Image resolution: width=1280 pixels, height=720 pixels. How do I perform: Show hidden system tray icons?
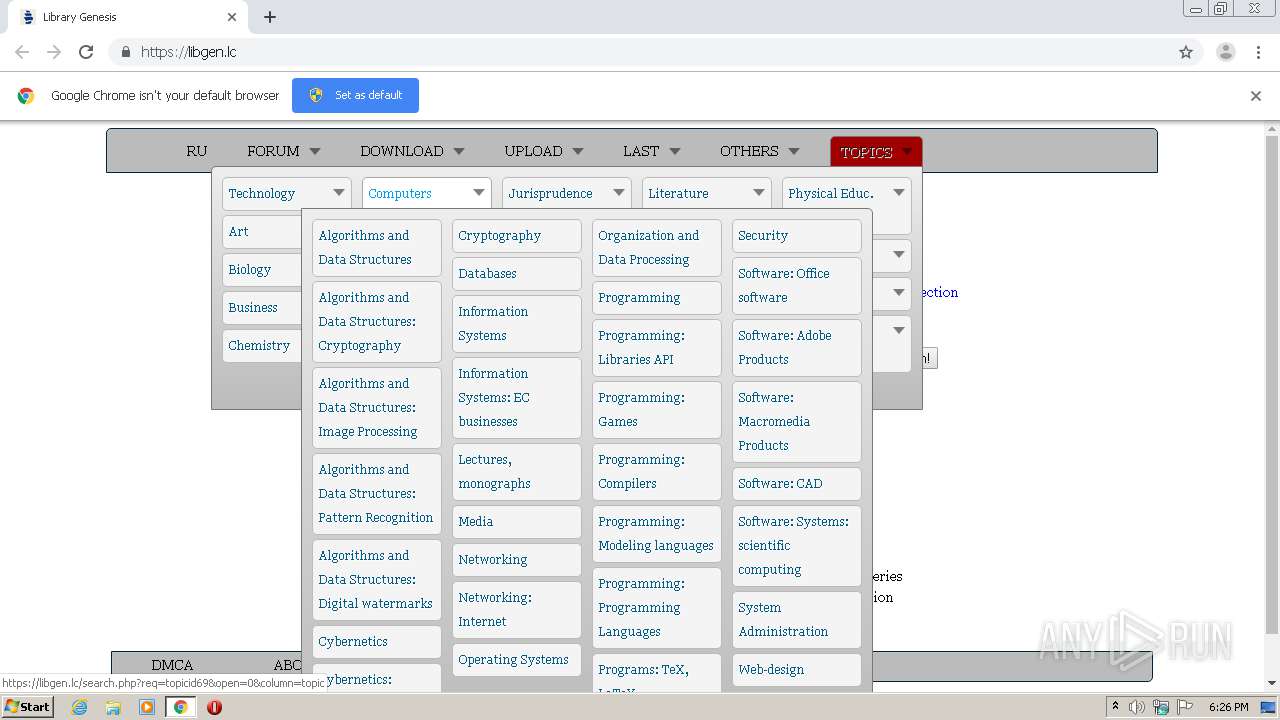1115,707
